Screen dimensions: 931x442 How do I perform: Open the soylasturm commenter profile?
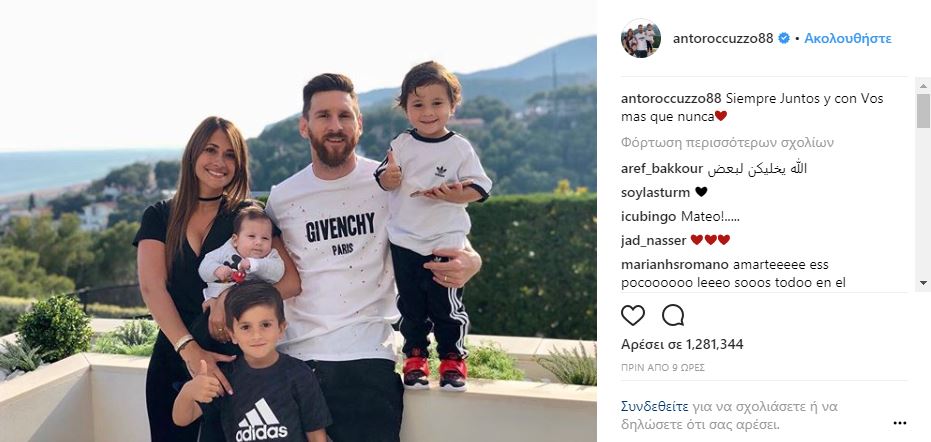pyautogui.click(x=656, y=192)
